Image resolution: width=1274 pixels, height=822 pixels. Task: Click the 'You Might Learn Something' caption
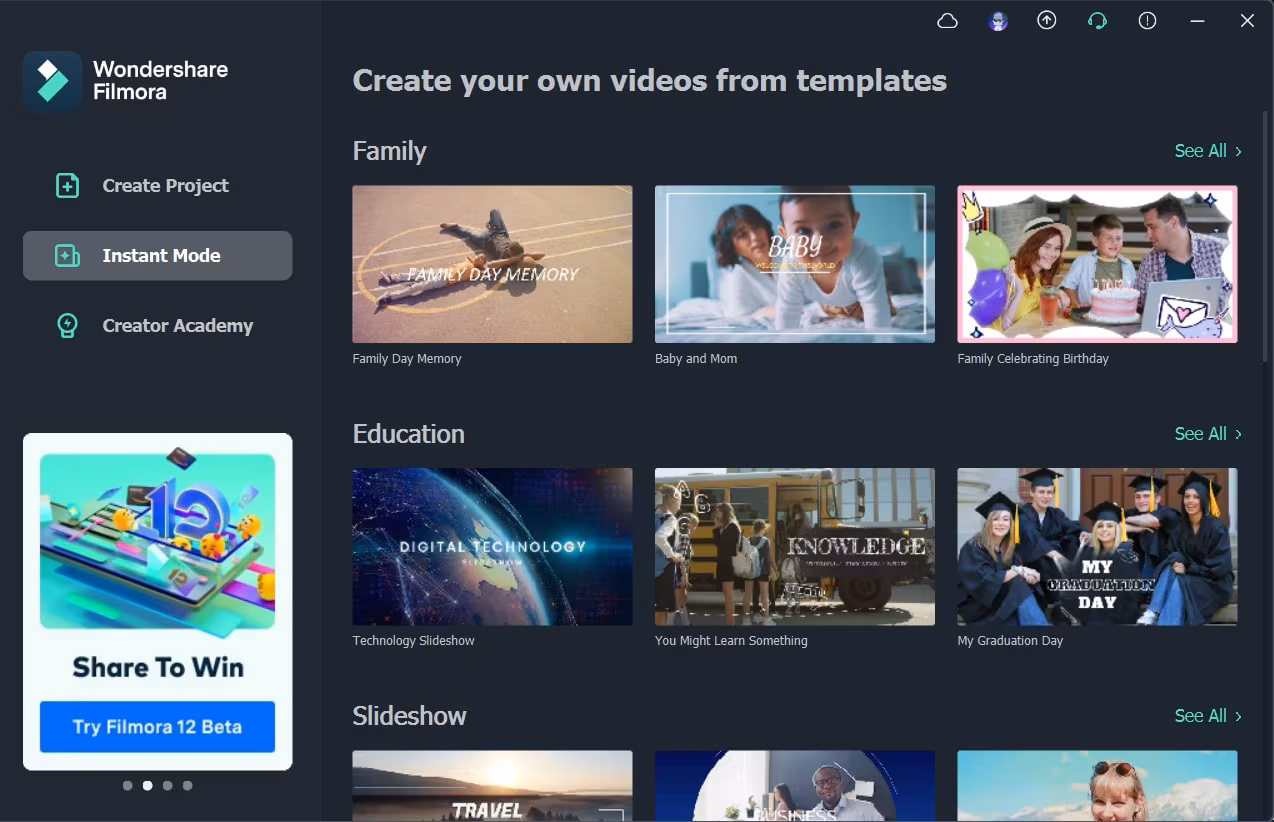click(731, 641)
